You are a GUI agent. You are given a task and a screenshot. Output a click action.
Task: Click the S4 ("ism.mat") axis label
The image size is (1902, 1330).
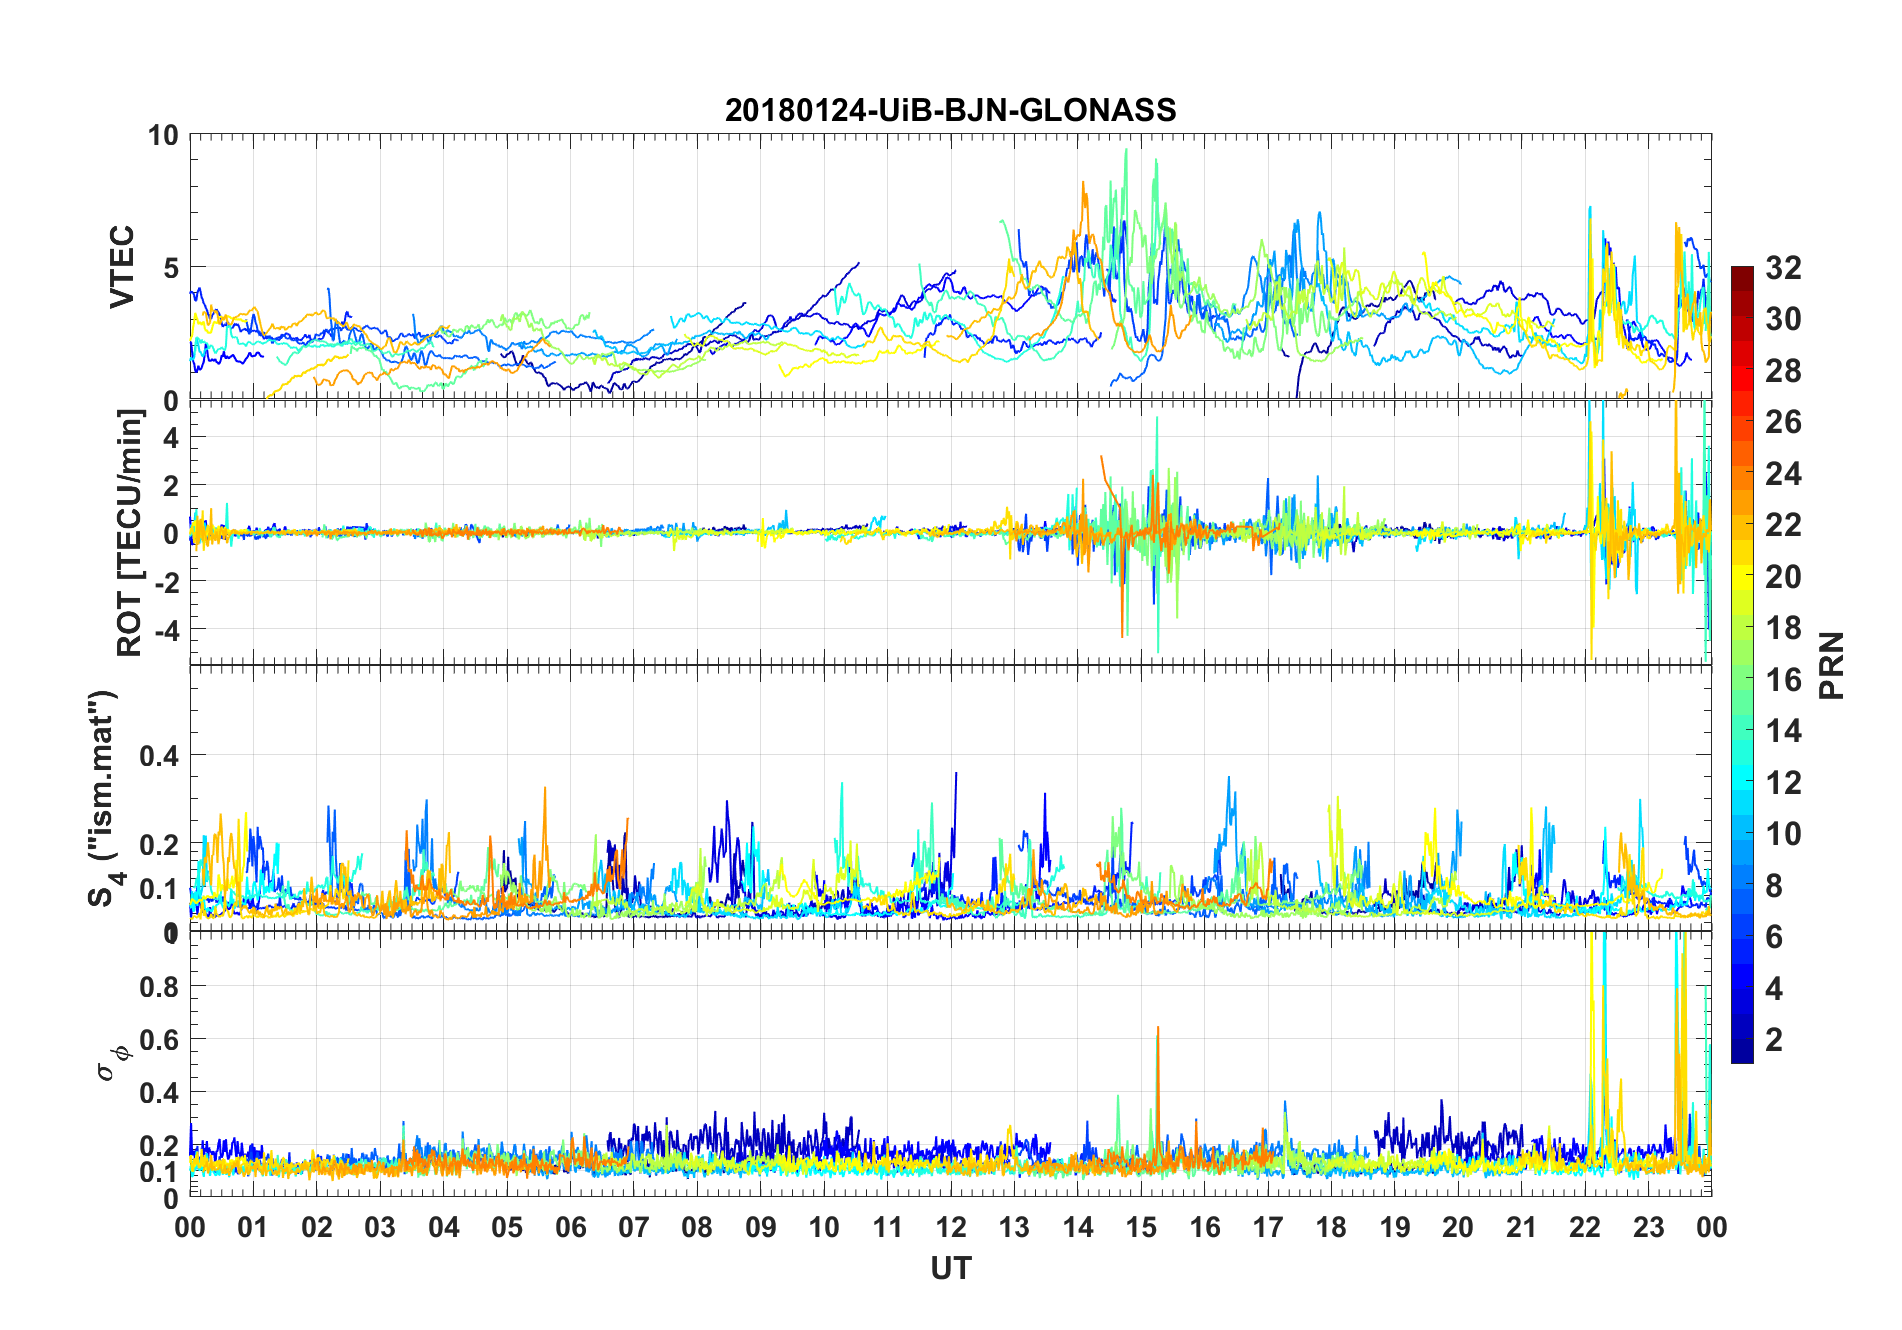click(104, 797)
